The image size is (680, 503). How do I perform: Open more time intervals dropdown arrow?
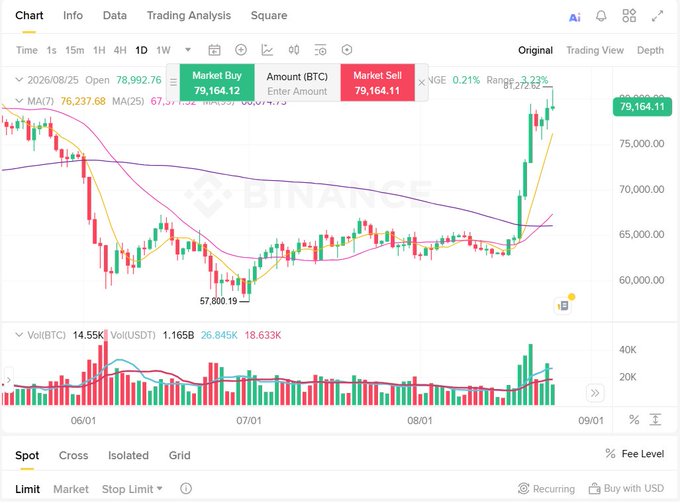tap(188, 49)
